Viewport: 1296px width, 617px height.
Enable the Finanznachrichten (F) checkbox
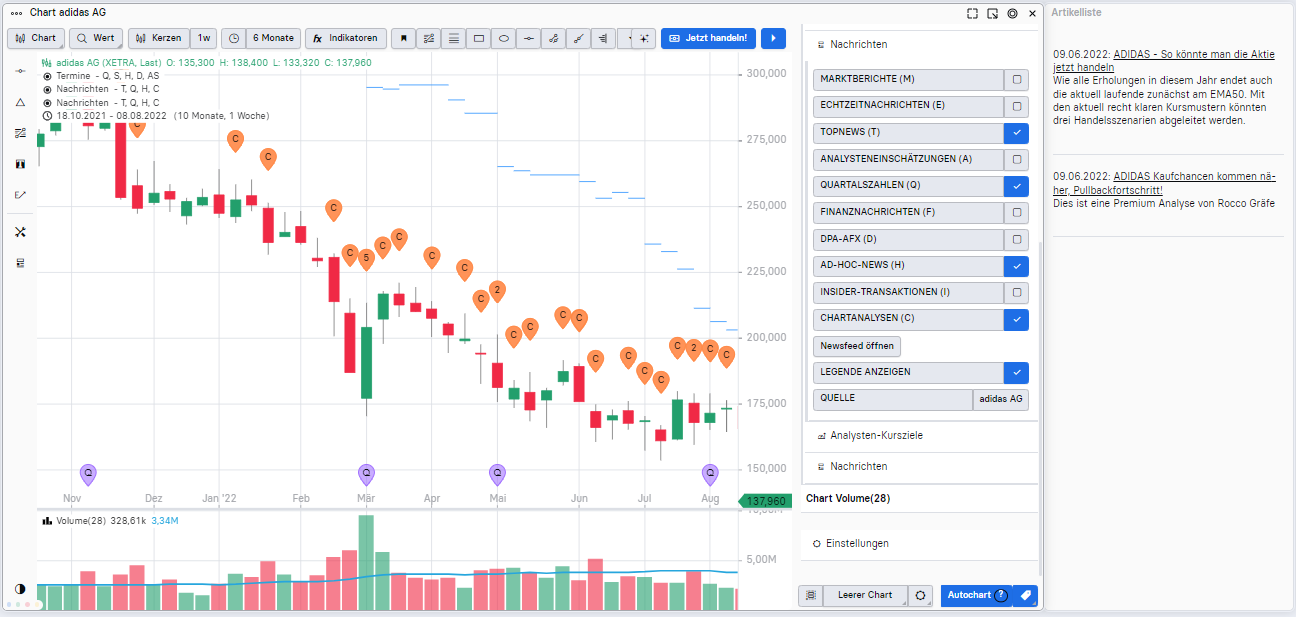tap(1016, 212)
